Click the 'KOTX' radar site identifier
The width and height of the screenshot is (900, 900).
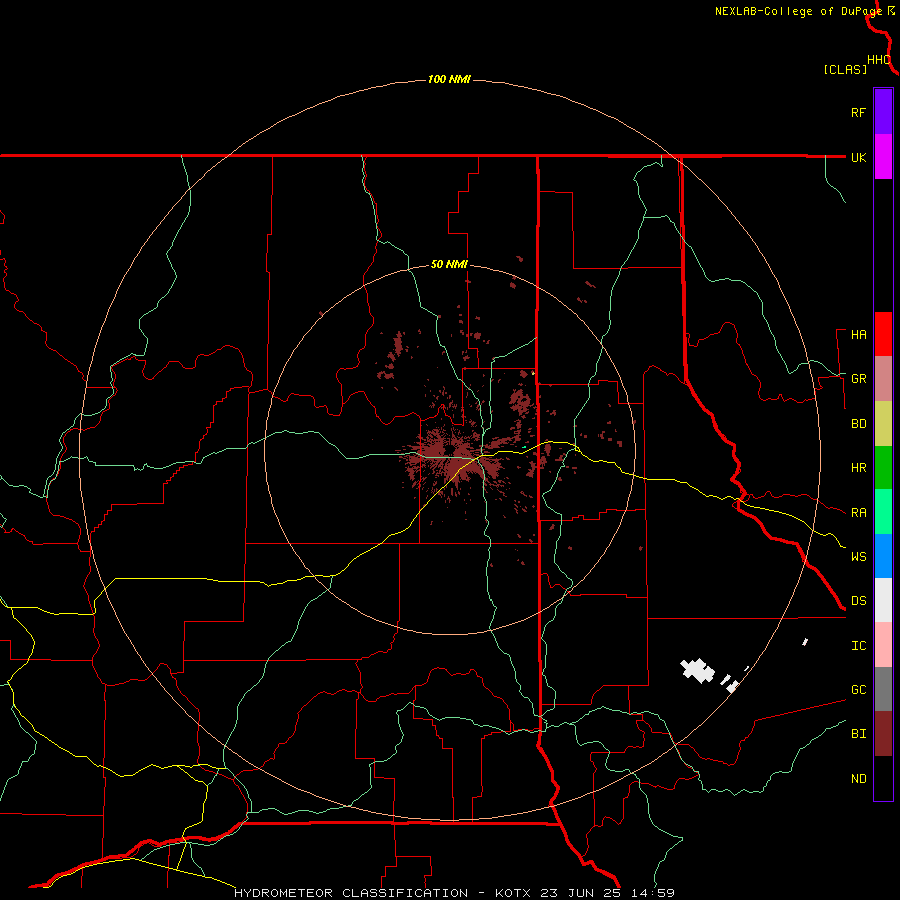click(515, 893)
